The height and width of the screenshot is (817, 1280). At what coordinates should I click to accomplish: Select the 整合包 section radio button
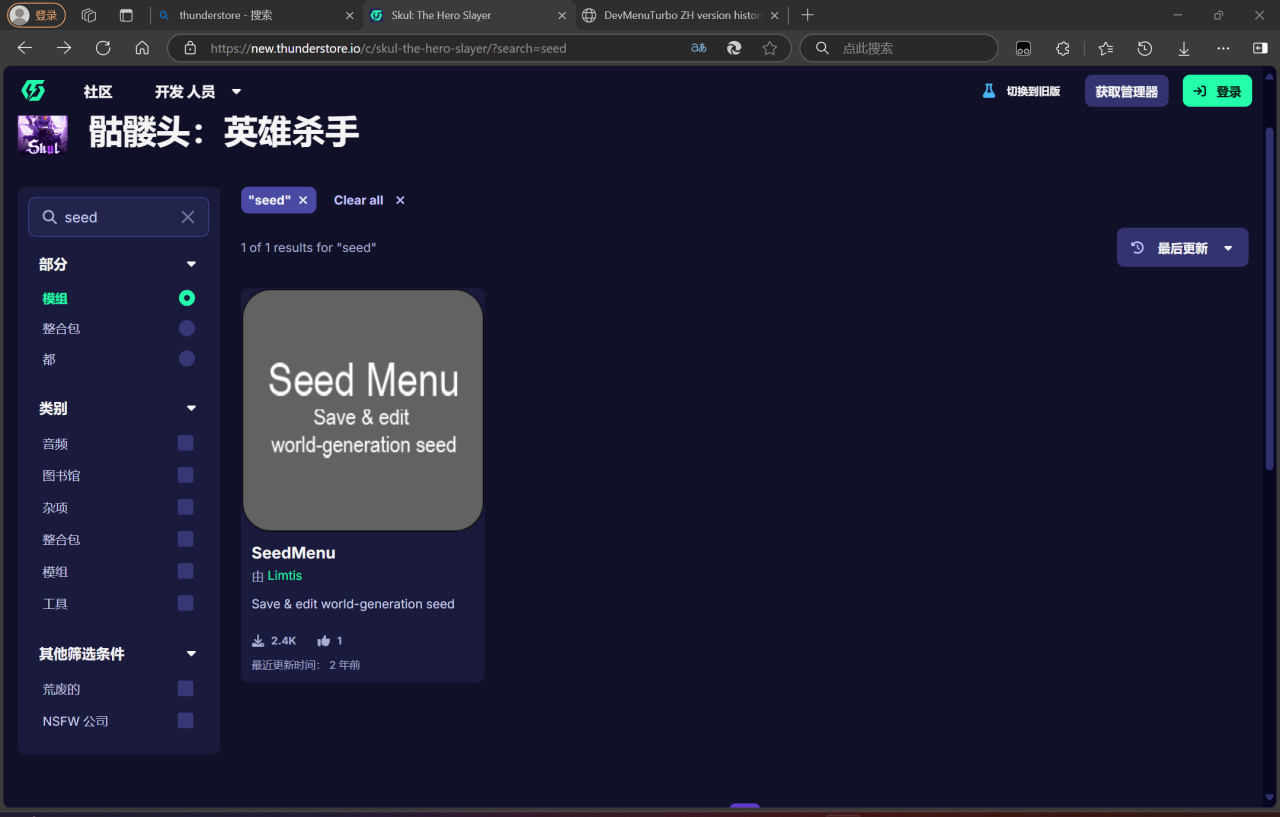[187, 328]
